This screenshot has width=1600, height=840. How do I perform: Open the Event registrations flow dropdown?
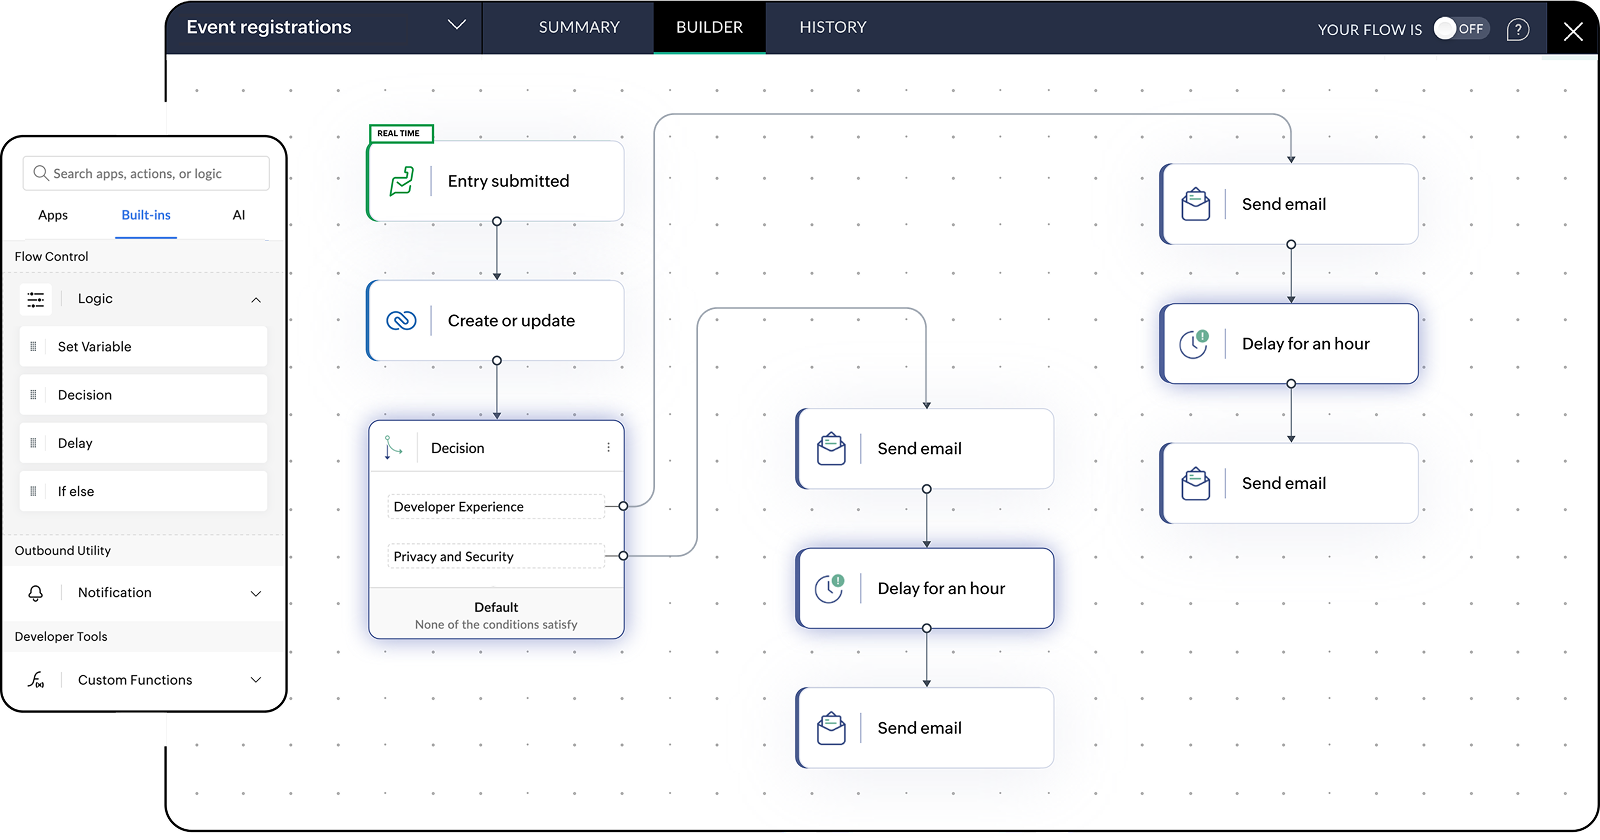point(457,25)
